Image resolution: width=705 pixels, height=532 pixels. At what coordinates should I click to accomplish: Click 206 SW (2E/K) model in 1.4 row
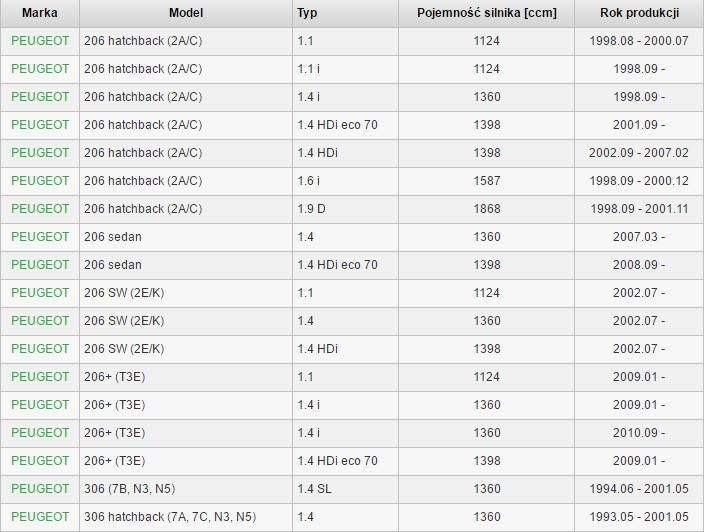click(124, 321)
